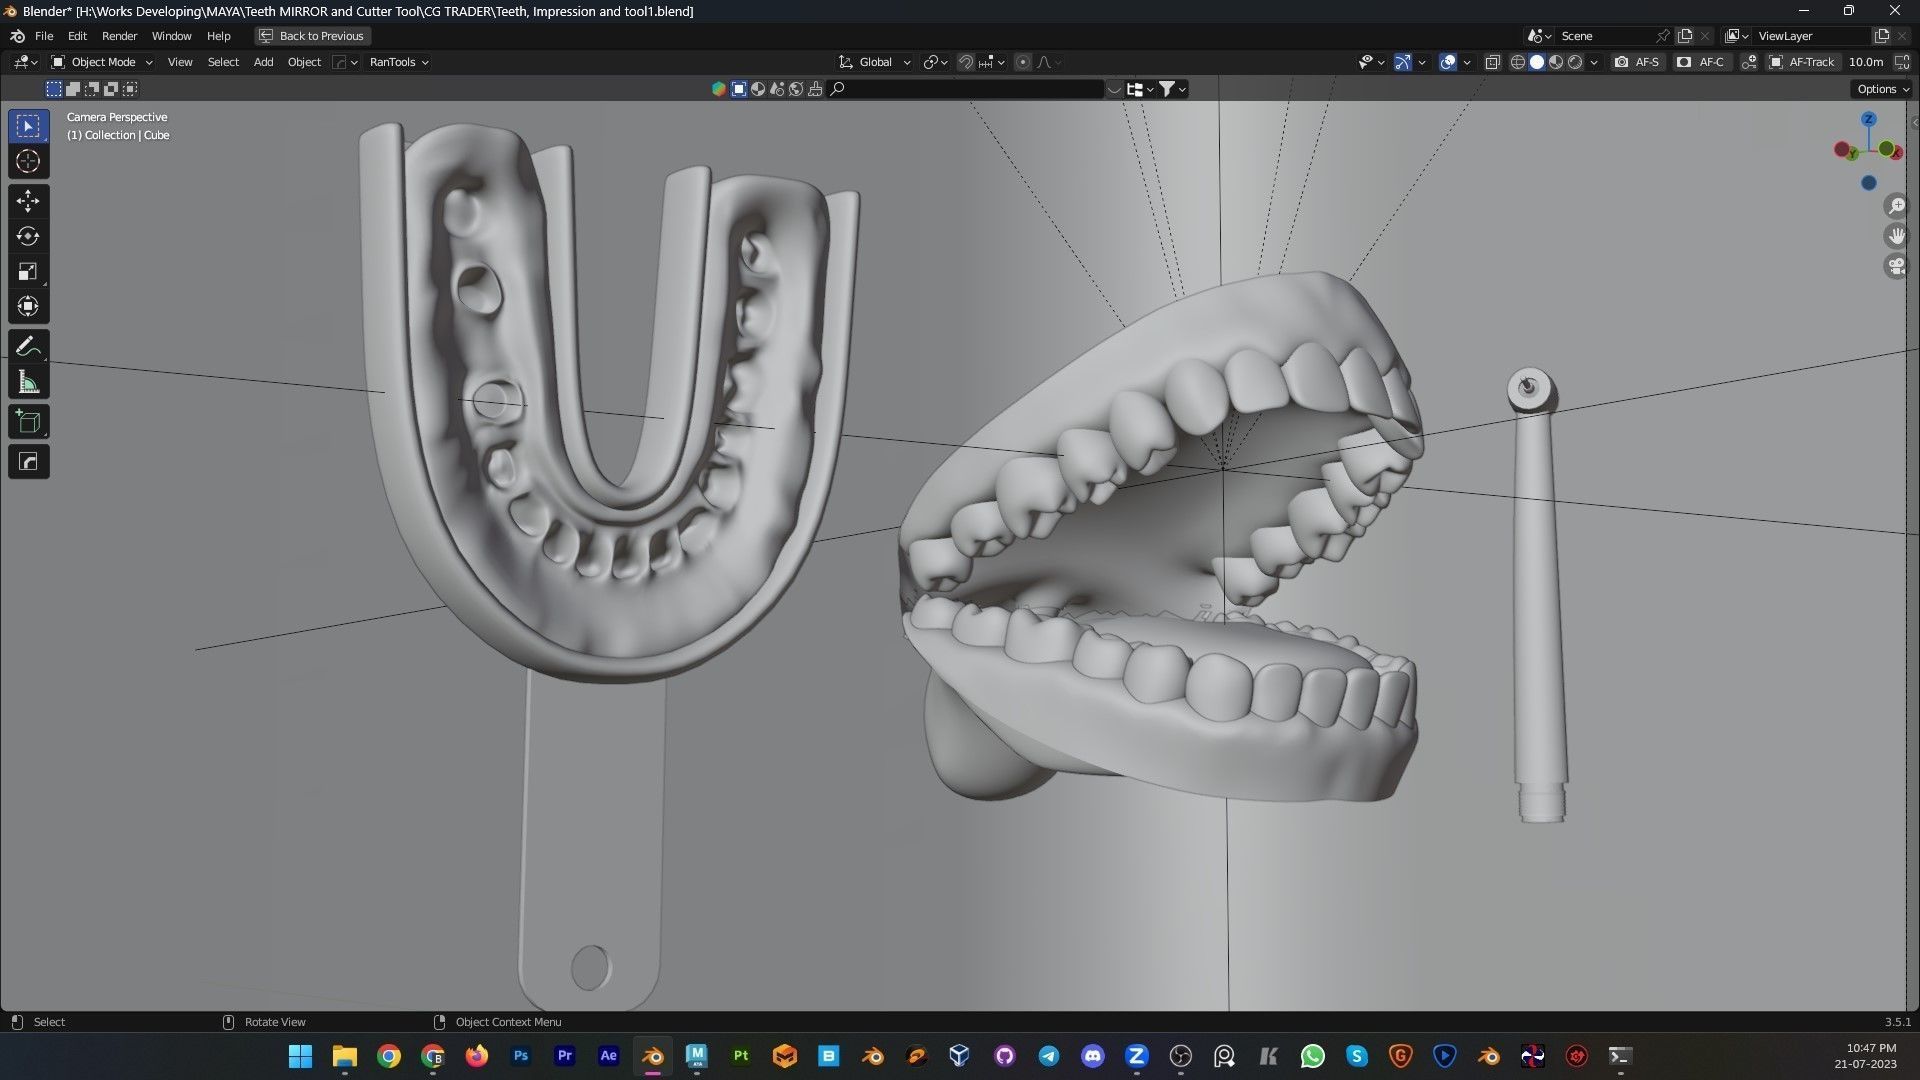Select the Scale tool

click(x=28, y=271)
